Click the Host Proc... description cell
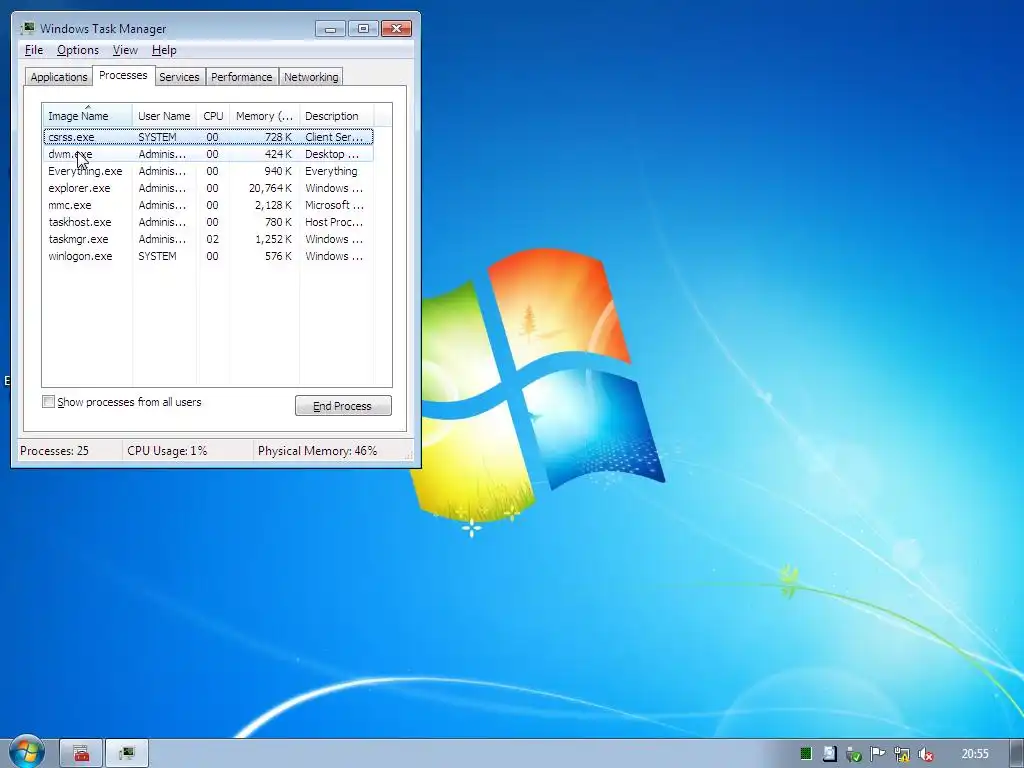 point(334,222)
